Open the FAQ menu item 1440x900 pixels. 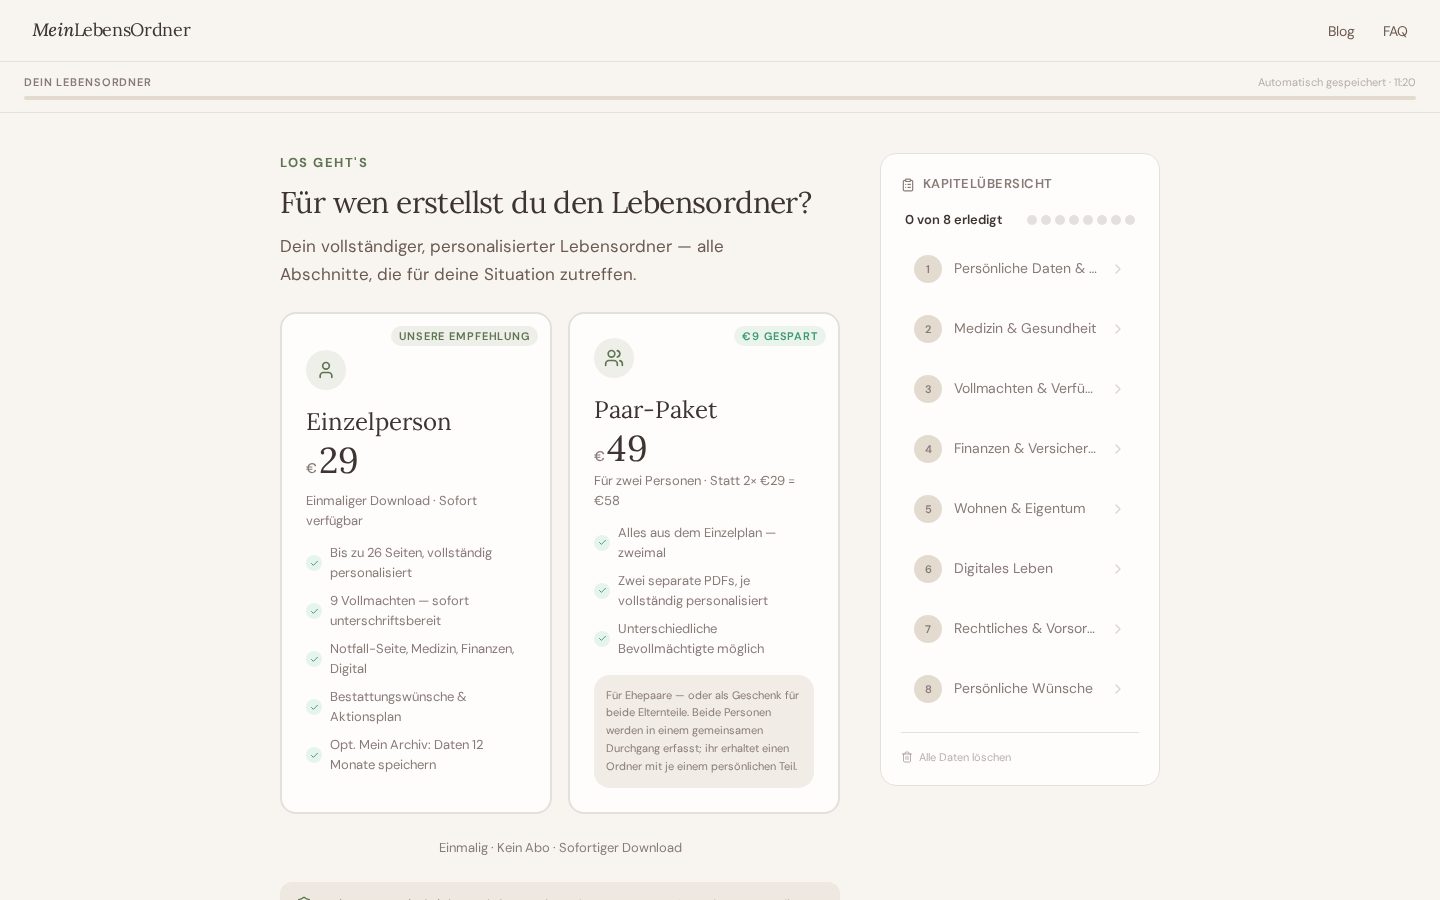pyautogui.click(x=1395, y=31)
